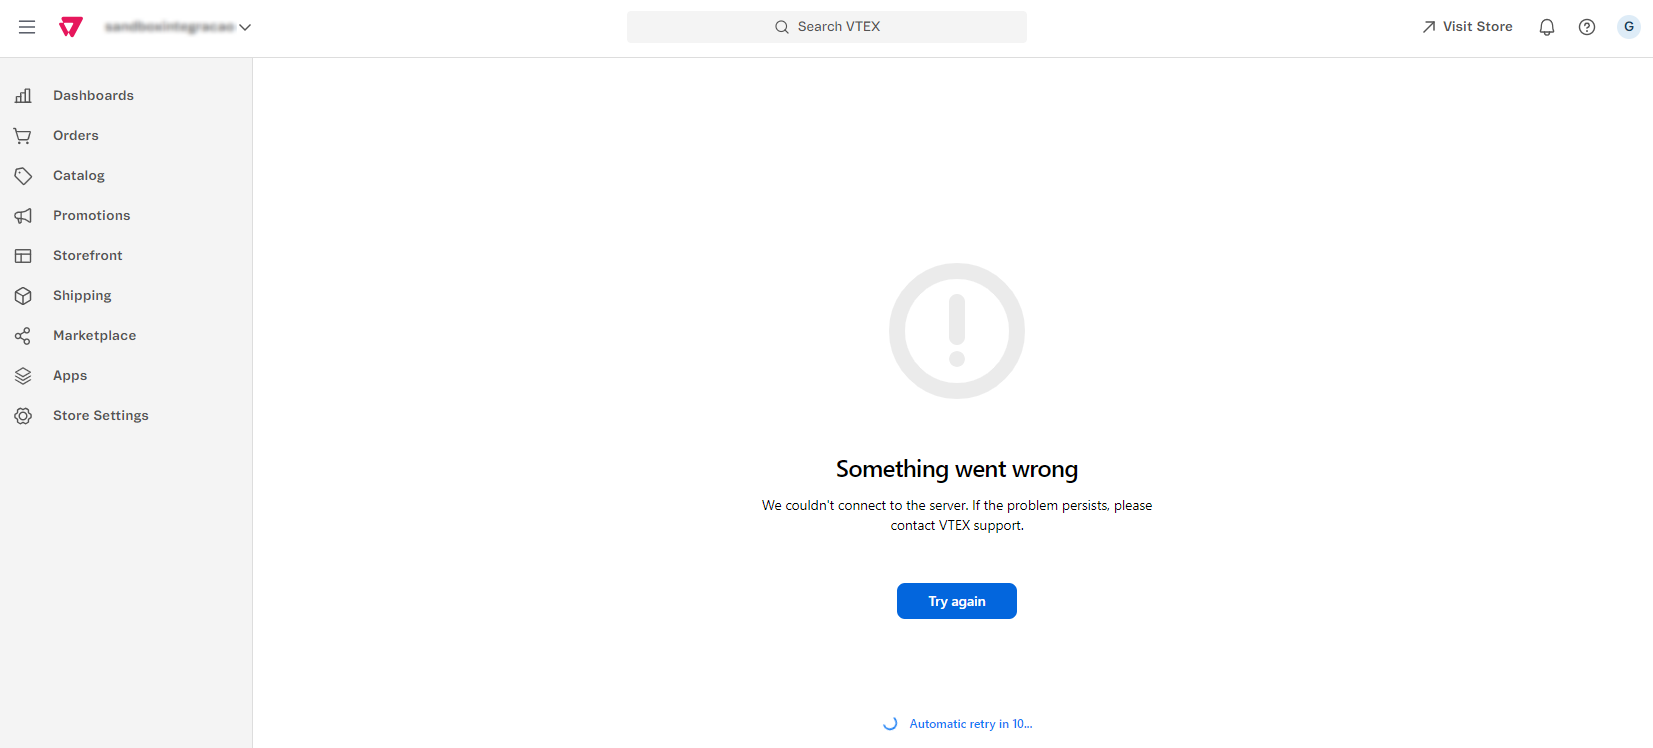Open Marketplace via the share icon
Image resolution: width=1653 pixels, height=748 pixels.
click(x=23, y=335)
